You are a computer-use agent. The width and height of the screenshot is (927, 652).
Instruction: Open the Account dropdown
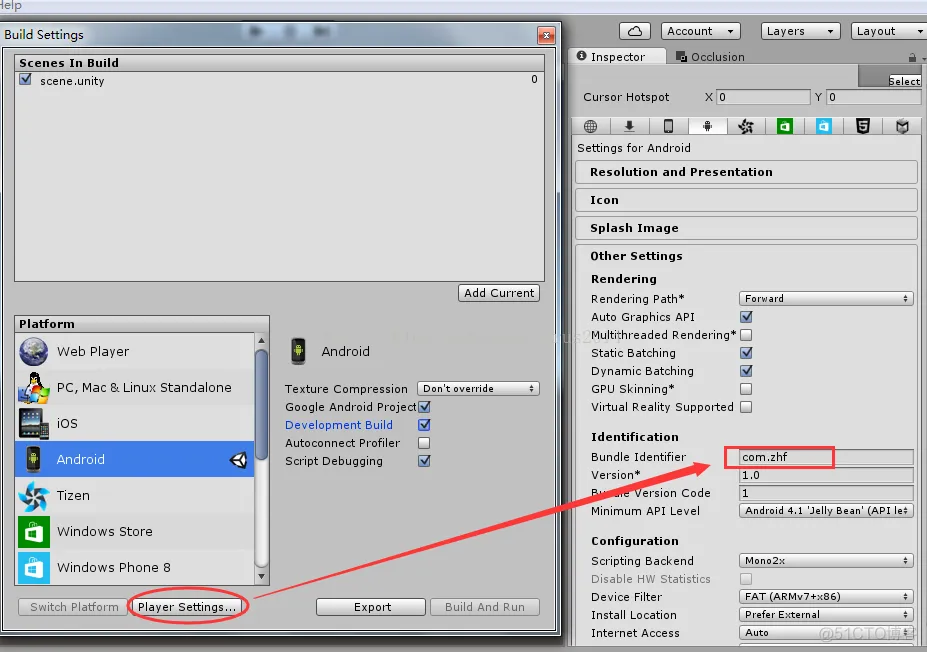point(701,31)
